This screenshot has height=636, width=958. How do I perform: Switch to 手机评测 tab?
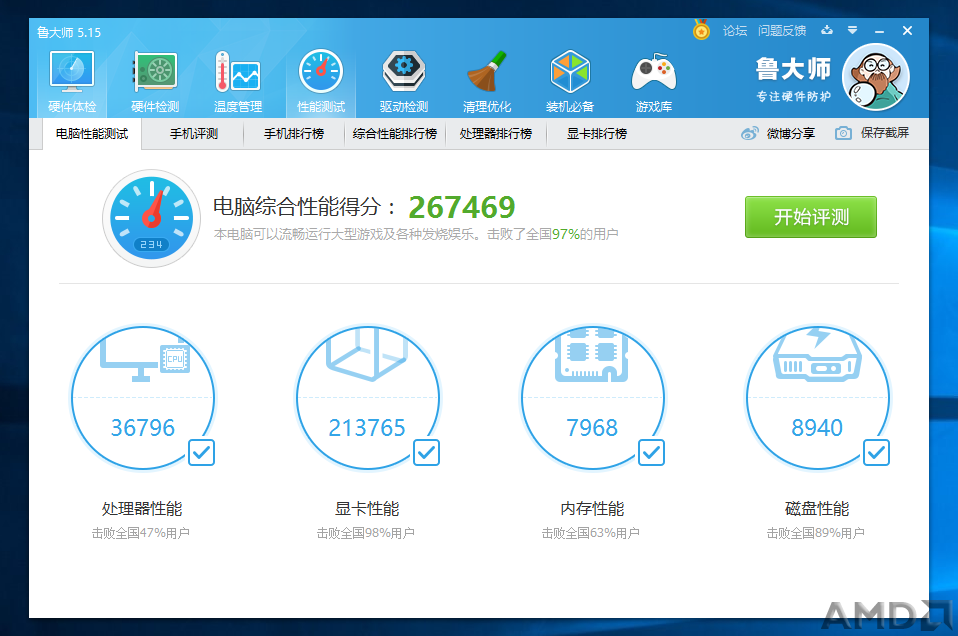pyautogui.click(x=194, y=134)
